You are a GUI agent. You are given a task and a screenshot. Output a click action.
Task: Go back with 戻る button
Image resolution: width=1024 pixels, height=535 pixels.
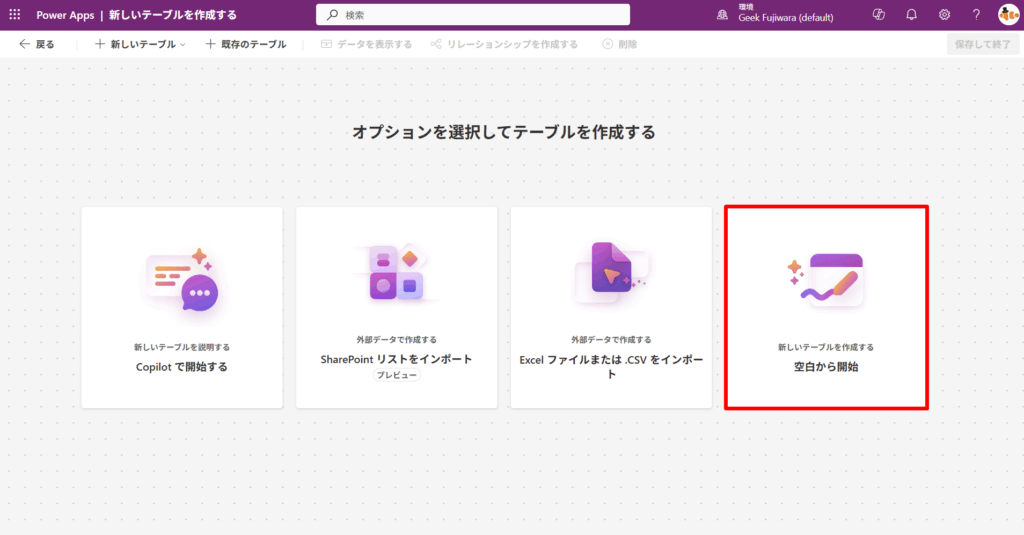pyautogui.click(x=37, y=44)
